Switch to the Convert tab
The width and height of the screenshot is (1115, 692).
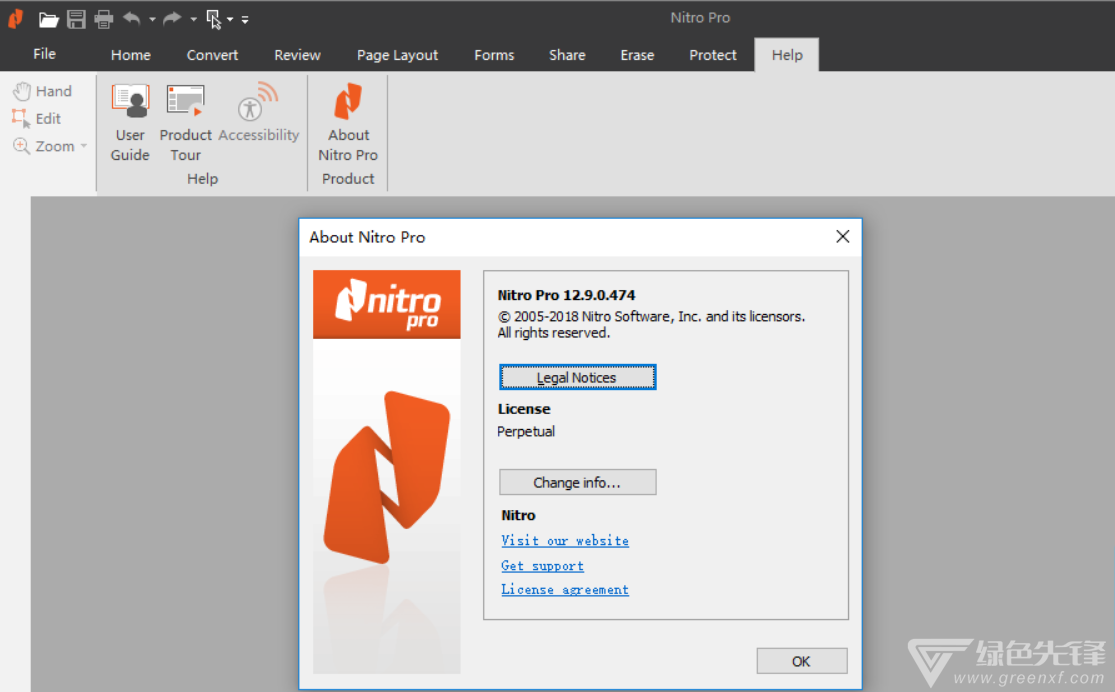(x=212, y=55)
